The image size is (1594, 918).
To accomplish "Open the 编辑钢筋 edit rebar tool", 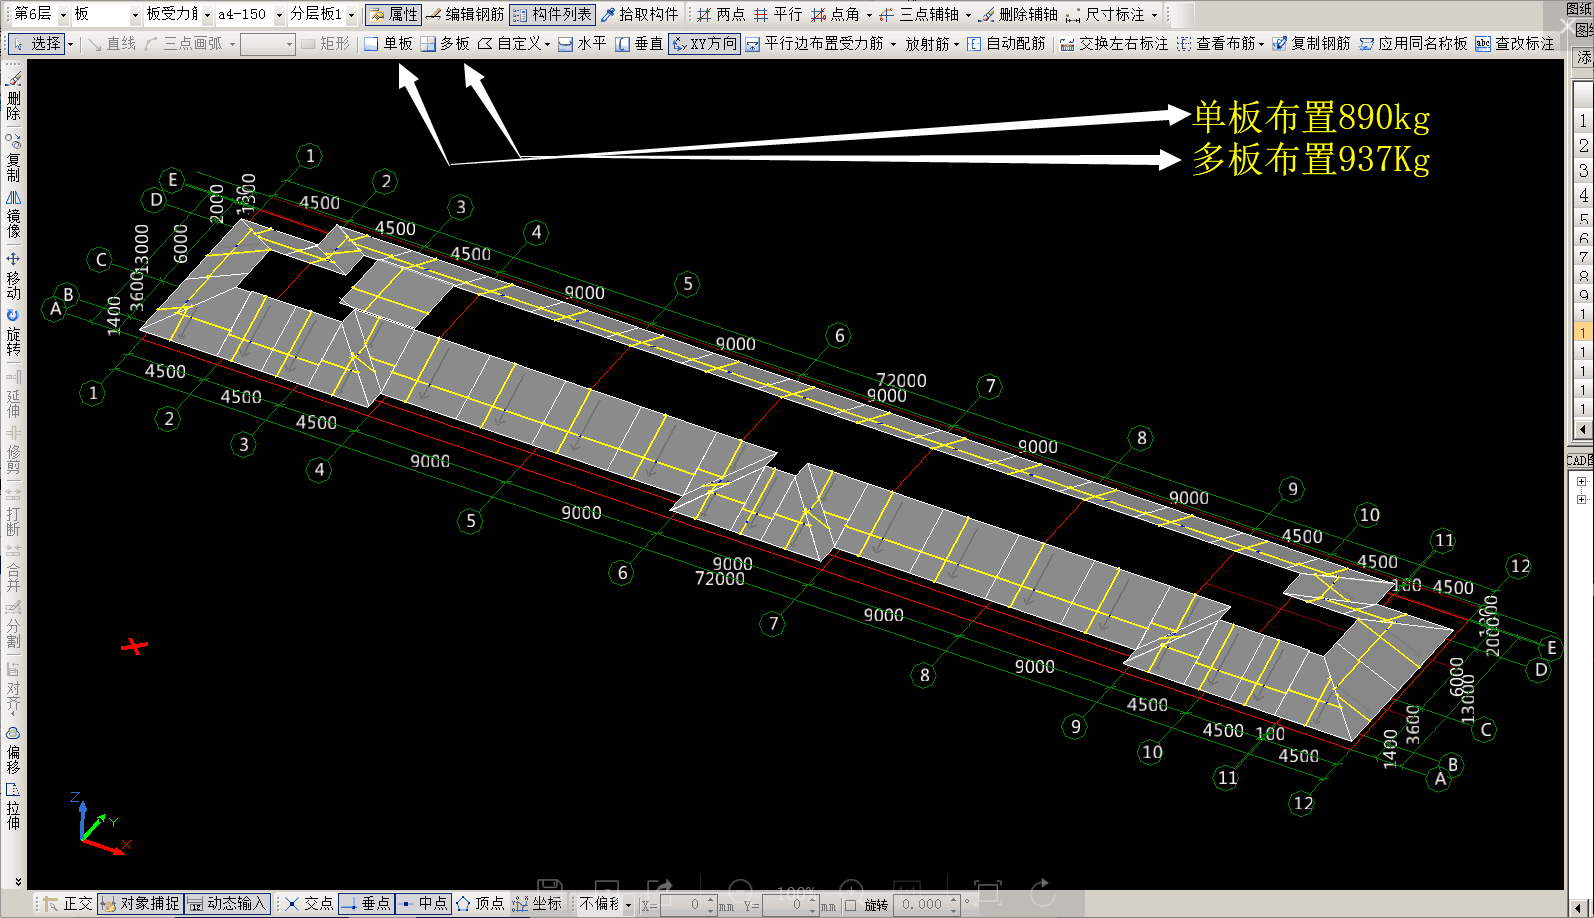I will point(465,14).
